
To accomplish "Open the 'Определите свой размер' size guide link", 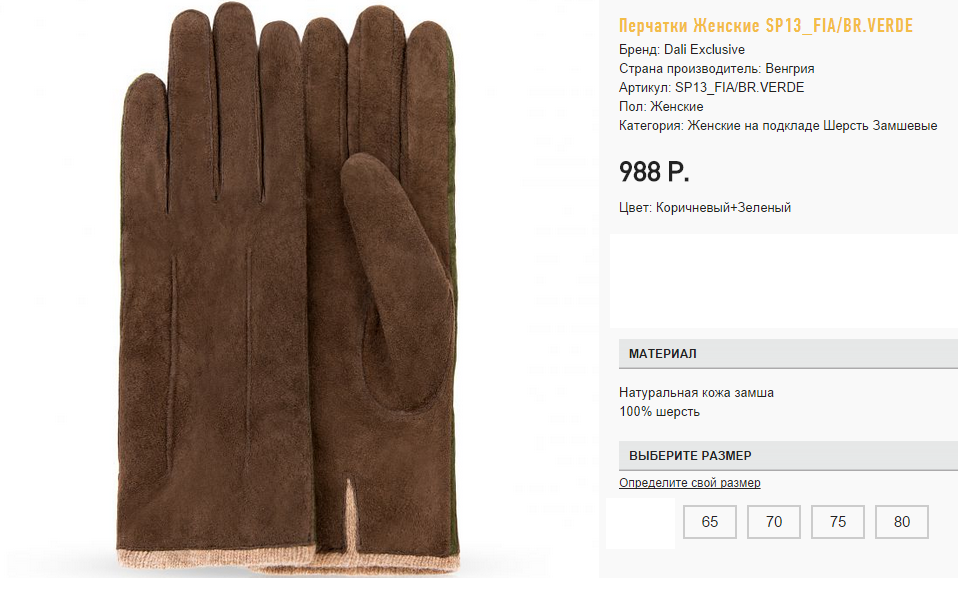I will pyautogui.click(x=690, y=483).
